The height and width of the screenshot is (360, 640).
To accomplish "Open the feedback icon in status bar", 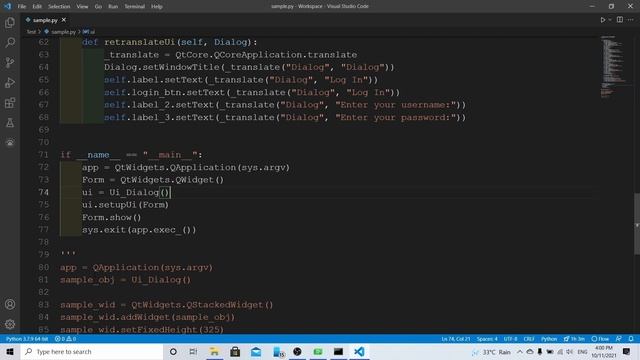I will click(x=619, y=339).
